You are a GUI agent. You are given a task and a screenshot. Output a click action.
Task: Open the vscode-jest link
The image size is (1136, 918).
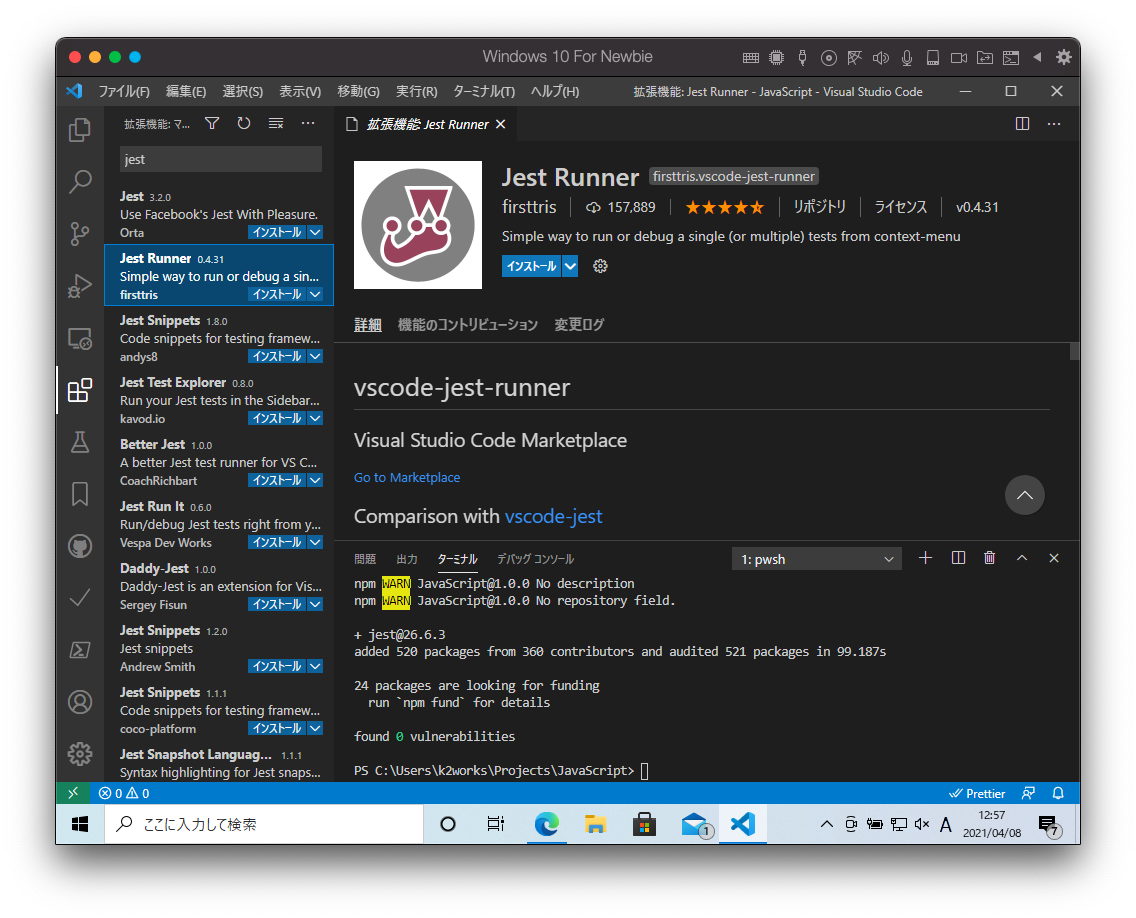pyautogui.click(x=554, y=516)
